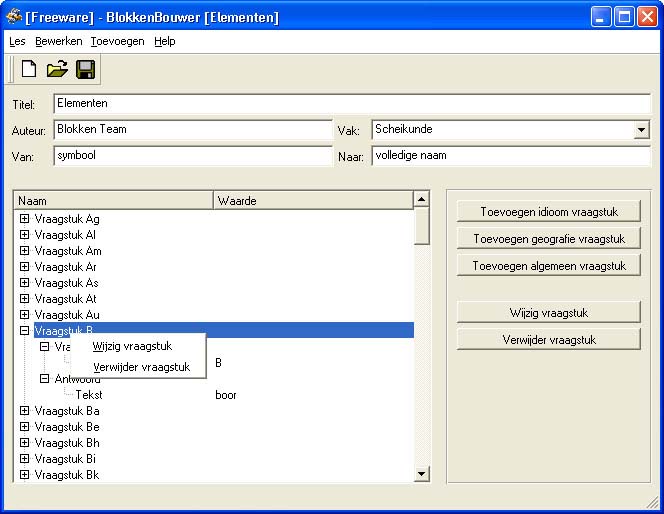Choose Verwijder vraagstuk in context menu

[x=141, y=367]
